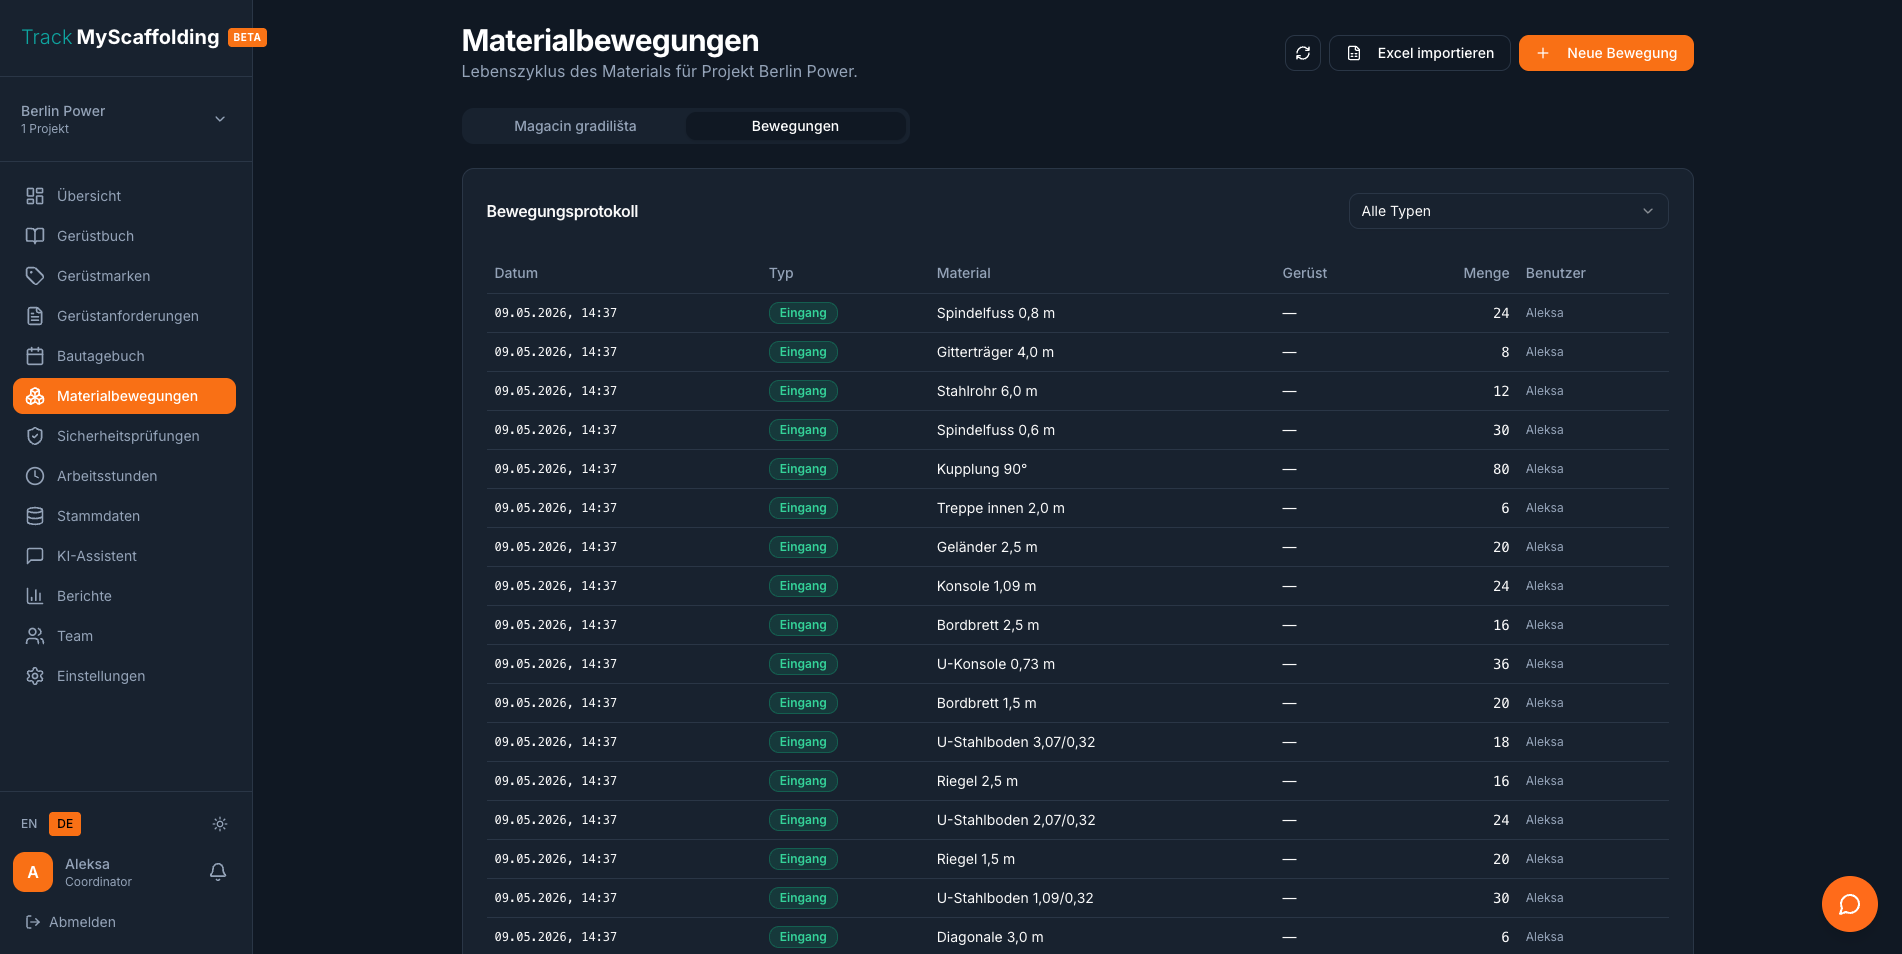1902x954 pixels.
Task: Click Neue Bewegung button
Action: coord(1605,53)
